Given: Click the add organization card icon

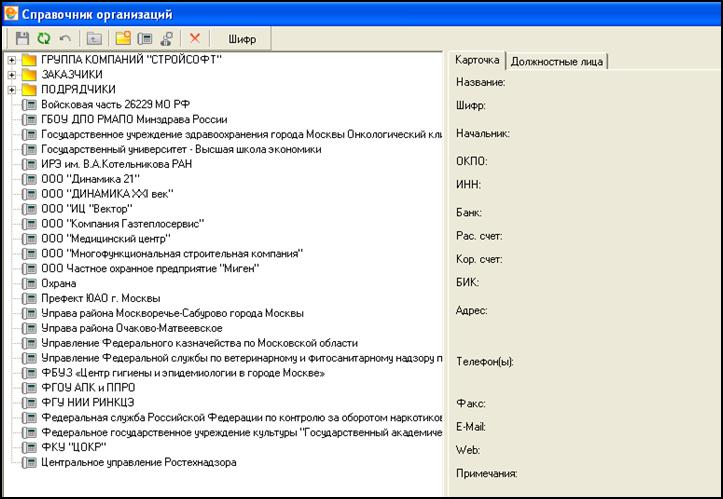Looking at the screenshot, I should coord(145,39).
